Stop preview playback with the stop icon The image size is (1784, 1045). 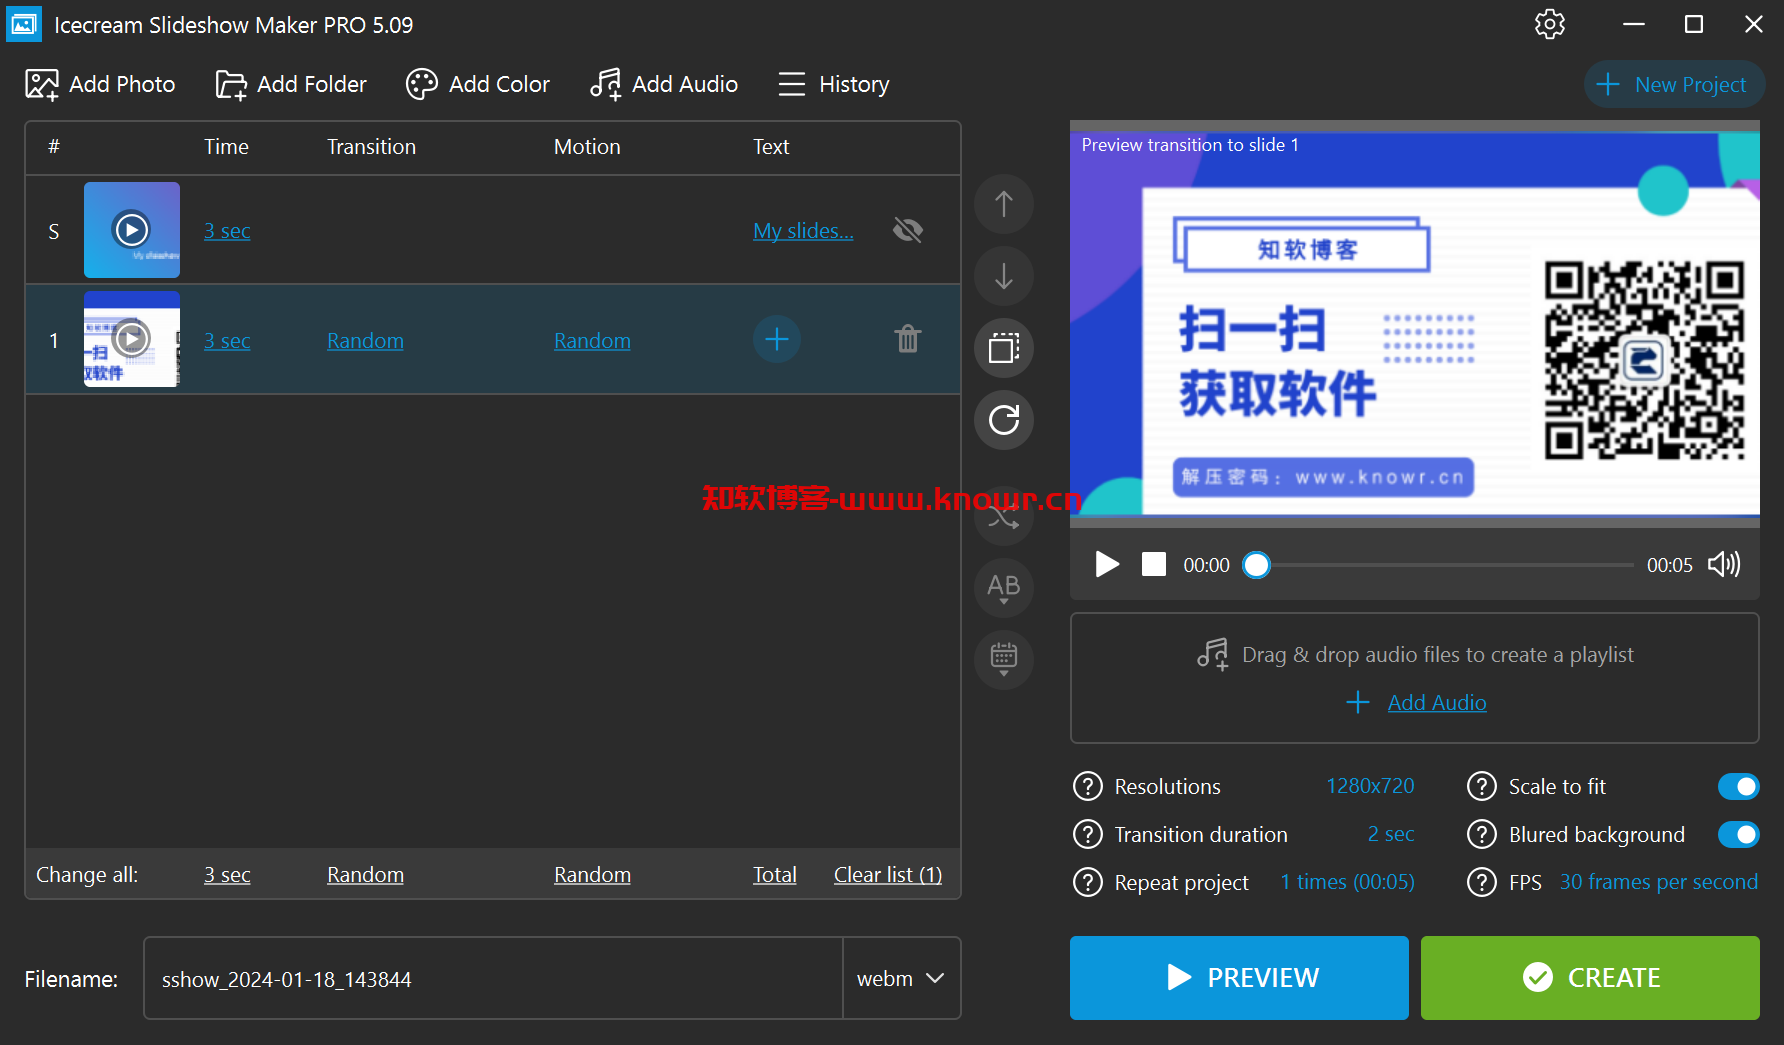[1154, 565]
